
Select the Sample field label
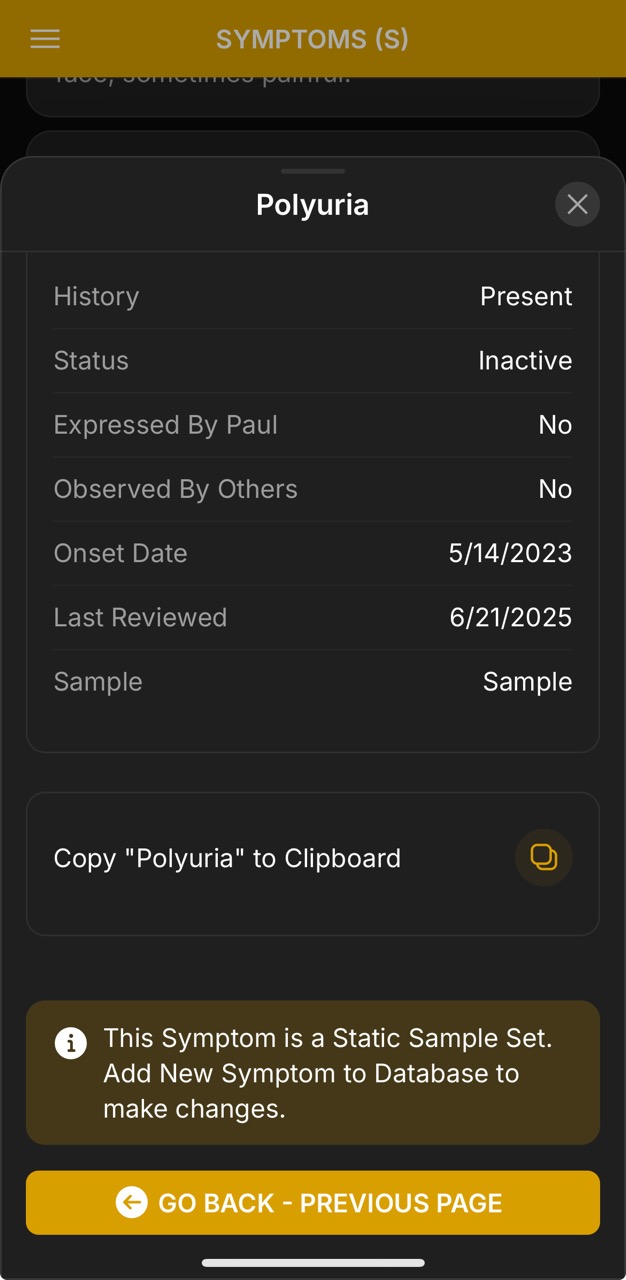pos(98,682)
